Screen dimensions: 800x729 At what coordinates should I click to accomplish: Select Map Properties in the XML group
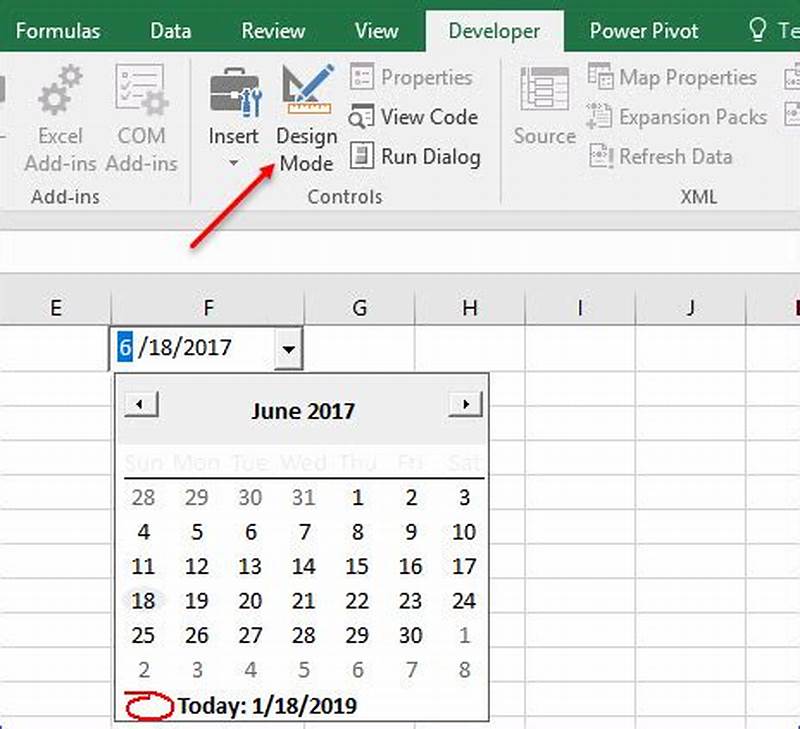(673, 77)
